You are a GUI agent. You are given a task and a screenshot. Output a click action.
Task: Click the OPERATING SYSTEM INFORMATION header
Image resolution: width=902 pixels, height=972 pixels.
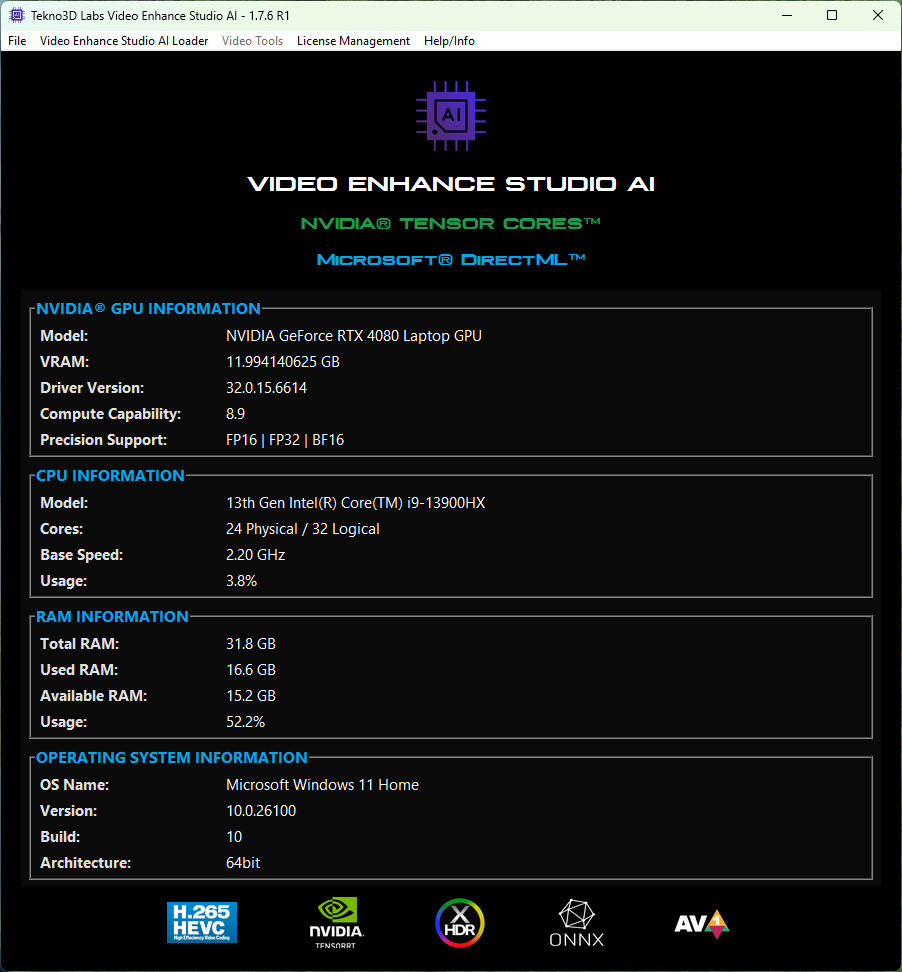pos(172,758)
